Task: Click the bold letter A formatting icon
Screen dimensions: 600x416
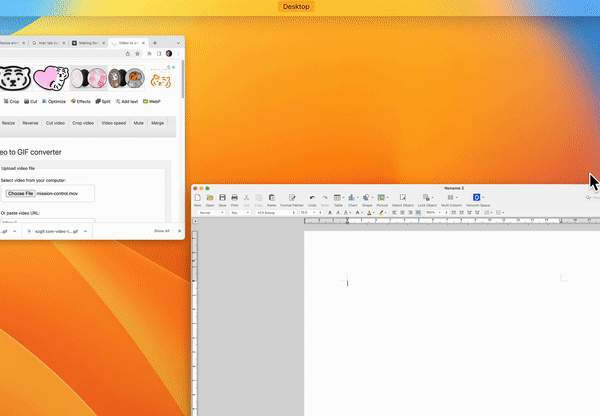Action: pos(330,212)
